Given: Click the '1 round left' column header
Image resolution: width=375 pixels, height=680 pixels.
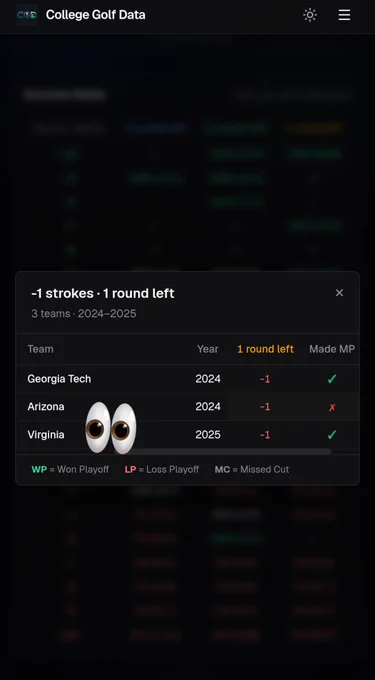Looking at the screenshot, I should coord(265,349).
